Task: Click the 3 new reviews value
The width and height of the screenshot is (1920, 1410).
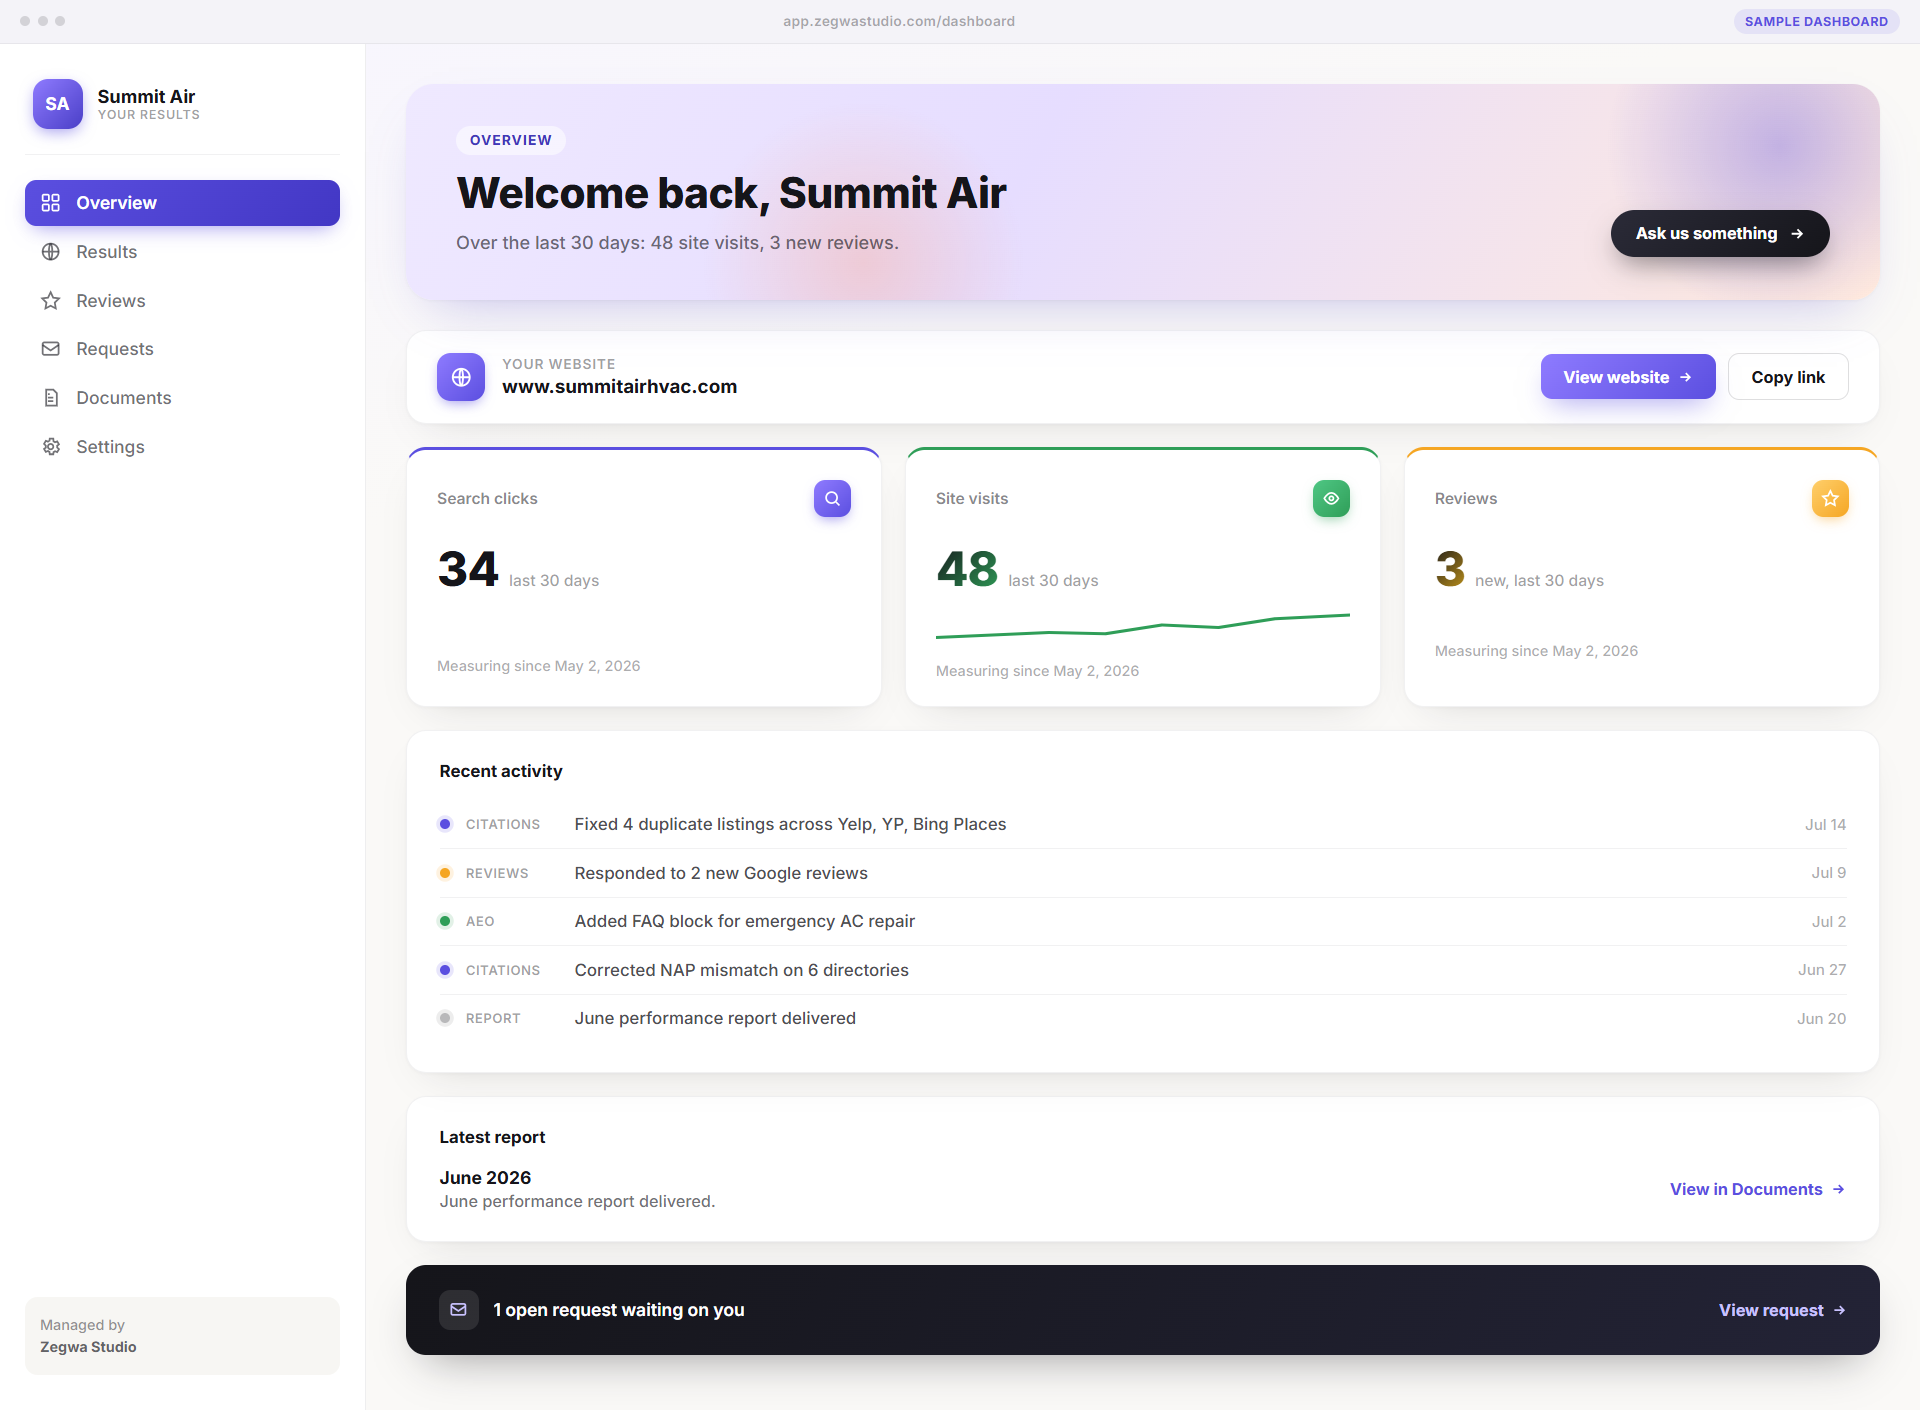Action: 1450,569
